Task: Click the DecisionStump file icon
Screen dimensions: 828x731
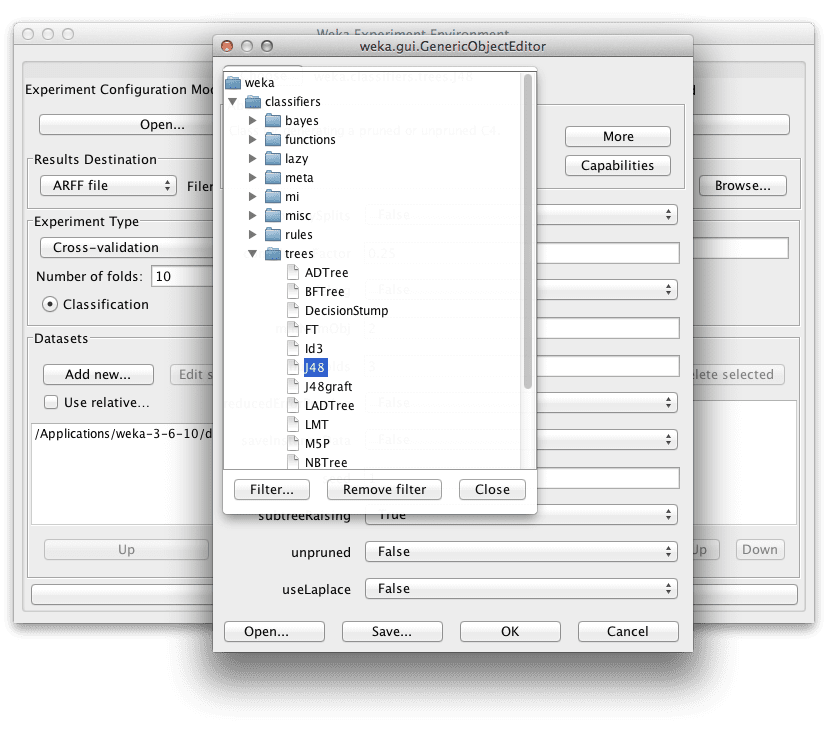Action: (x=293, y=310)
